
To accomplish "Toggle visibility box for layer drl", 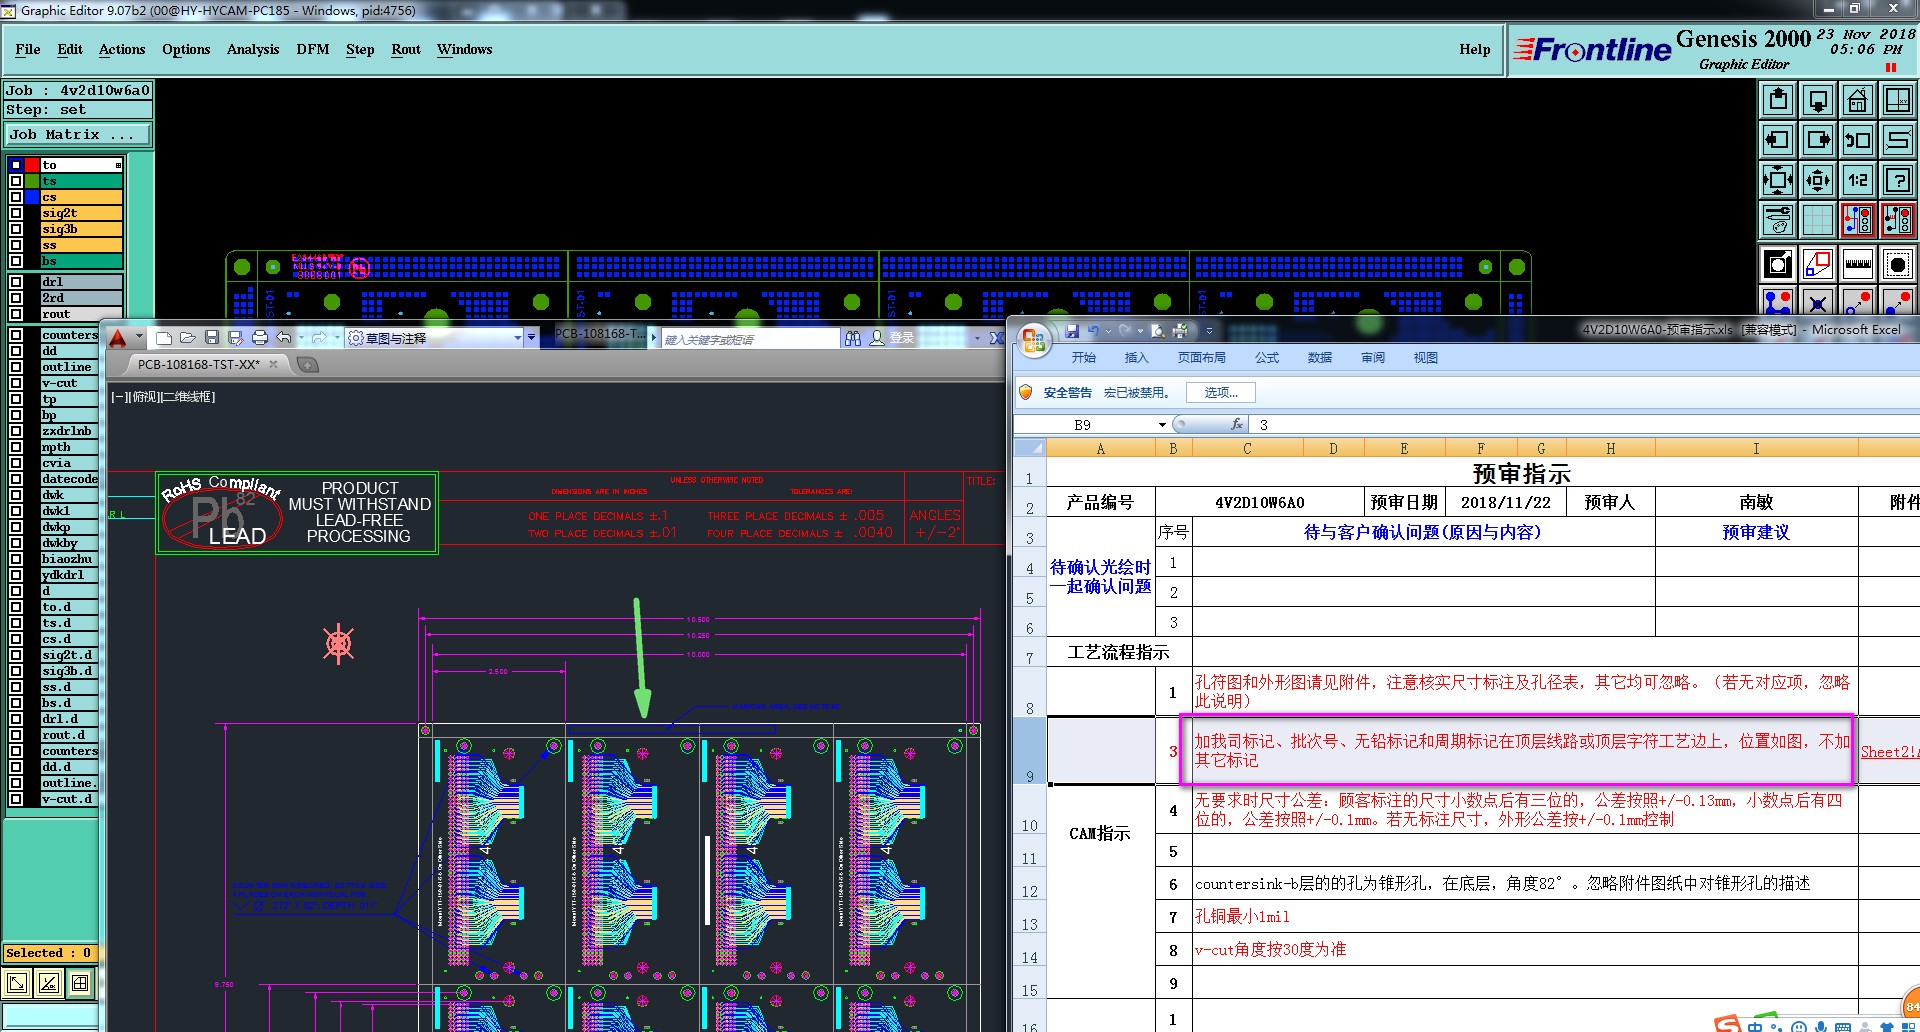I will pos(16,282).
